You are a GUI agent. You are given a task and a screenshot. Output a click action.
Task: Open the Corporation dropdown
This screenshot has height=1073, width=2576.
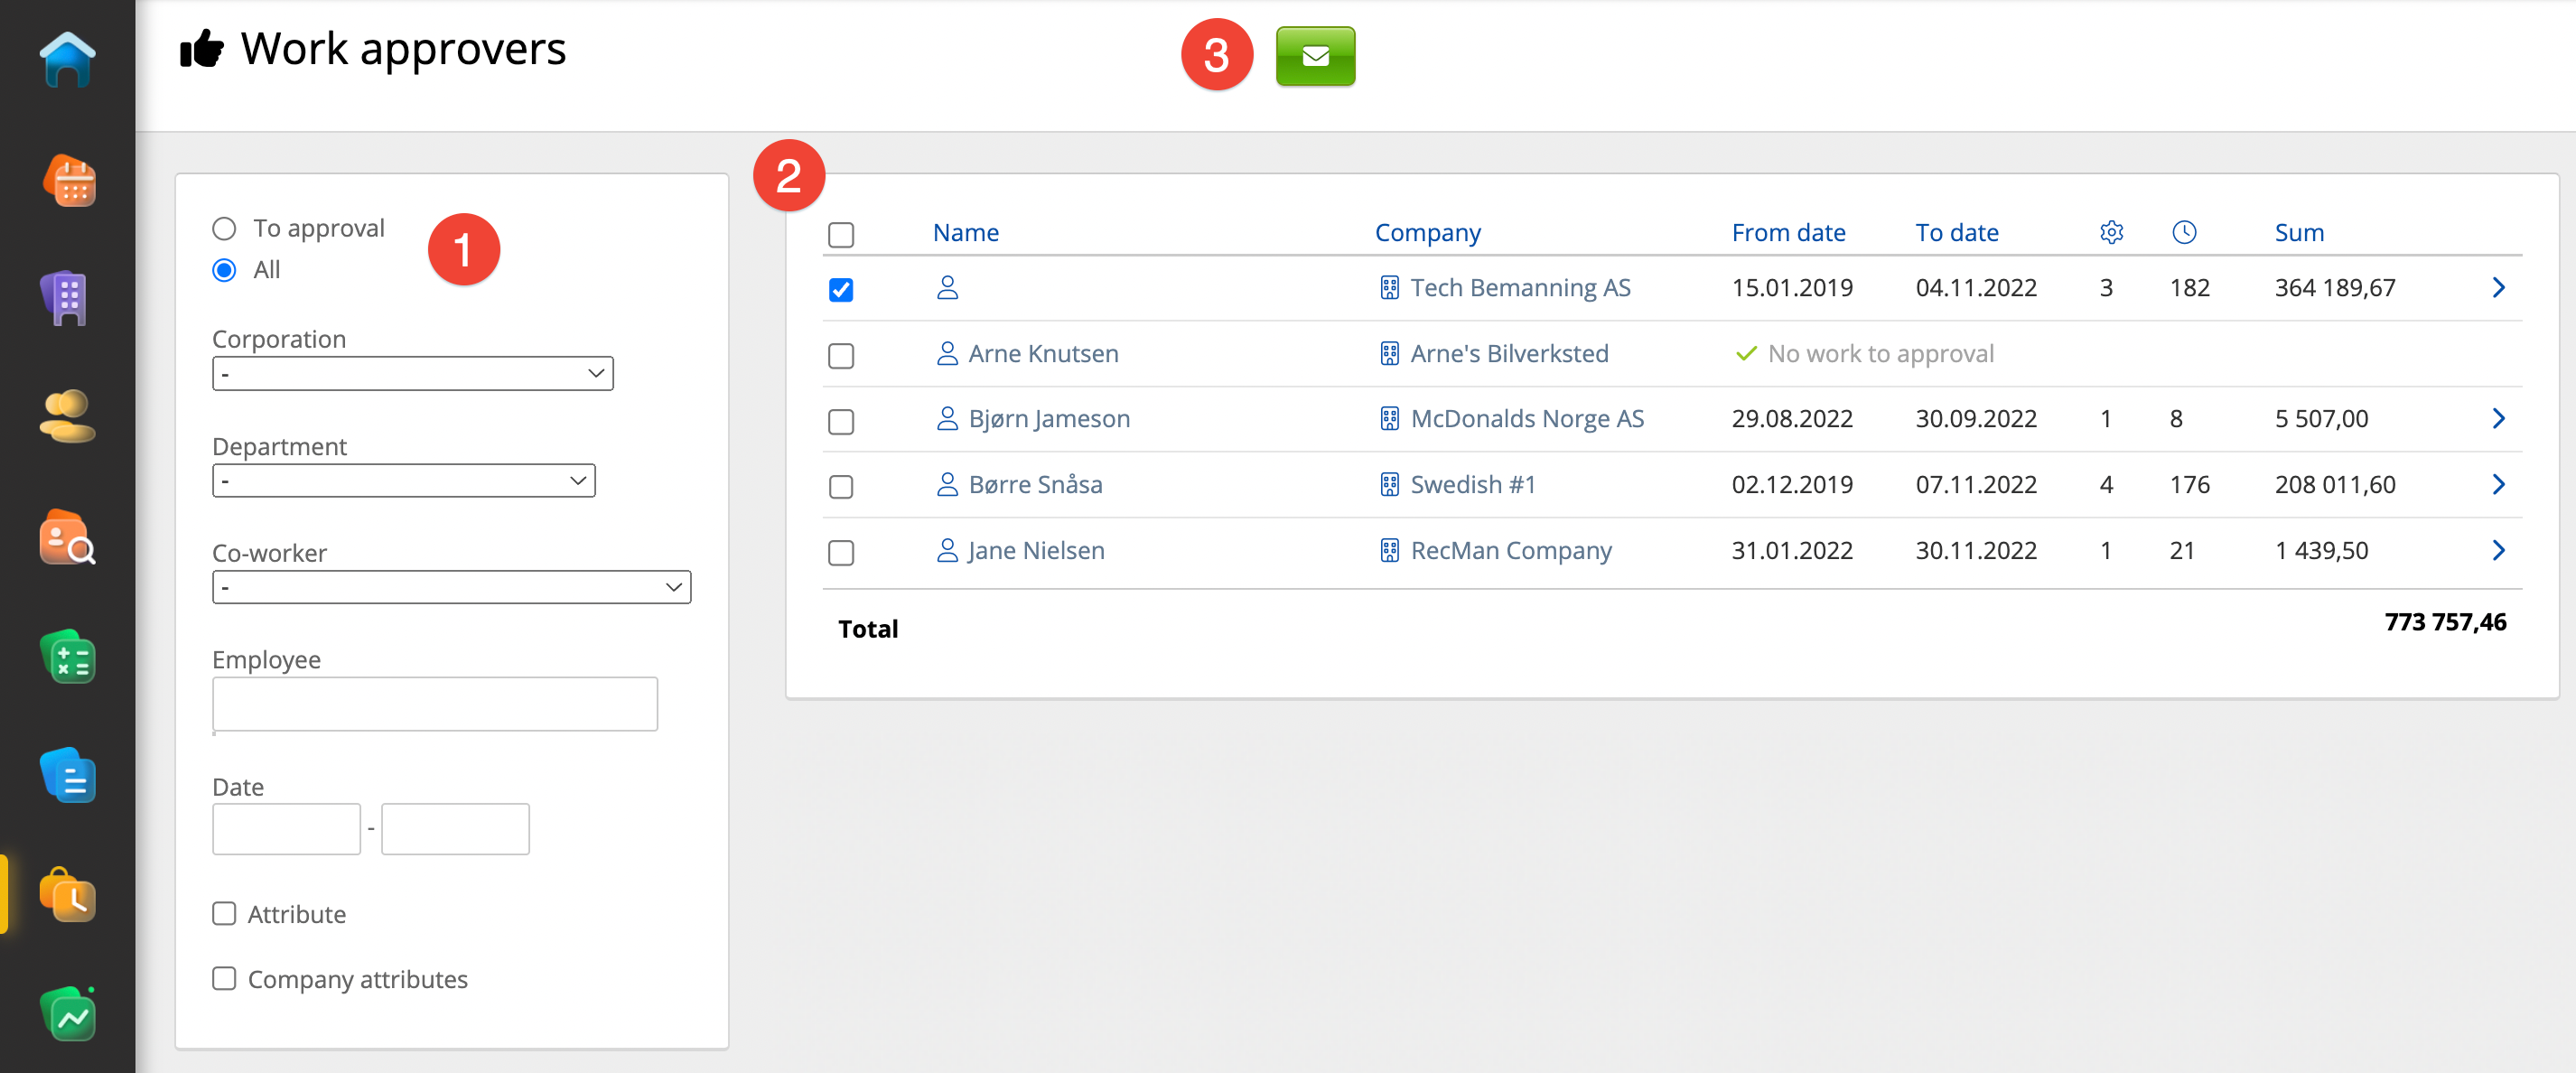coord(412,374)
